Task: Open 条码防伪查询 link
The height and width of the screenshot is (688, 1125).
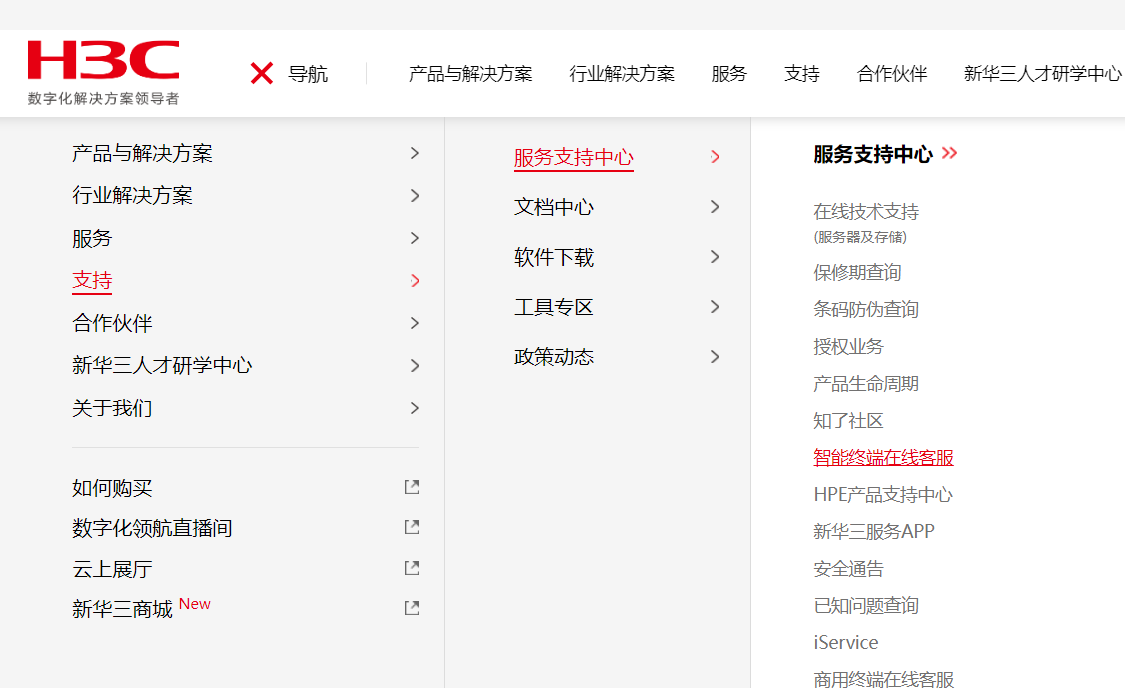Action: [x=866, y=309]
